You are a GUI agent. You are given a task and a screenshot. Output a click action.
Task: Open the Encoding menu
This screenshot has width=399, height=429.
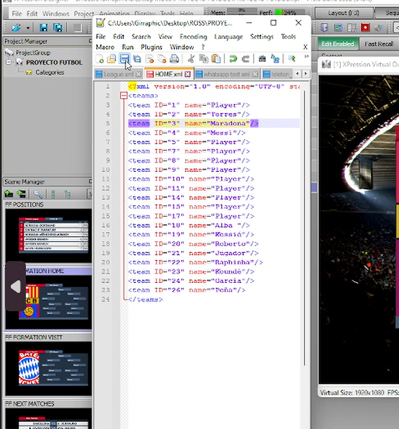pyautogui.click(x=193, y=37)
